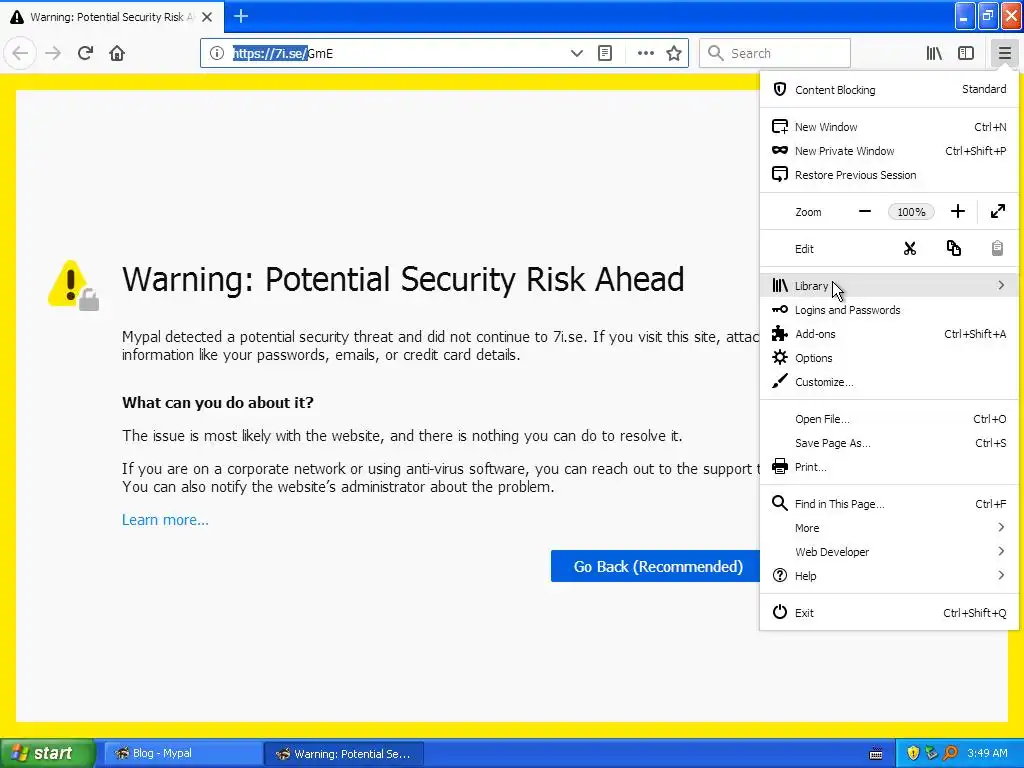1024x768 pixels.
Task: Click the forward navigation arrow
Action: click(x=53, y=53)
